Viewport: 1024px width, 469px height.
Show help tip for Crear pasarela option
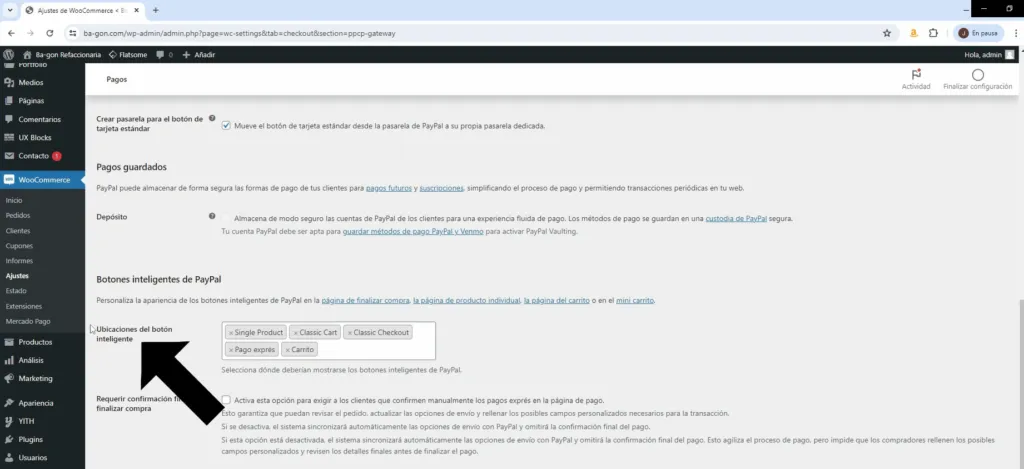pyautogui.click(x=212, y=119)
